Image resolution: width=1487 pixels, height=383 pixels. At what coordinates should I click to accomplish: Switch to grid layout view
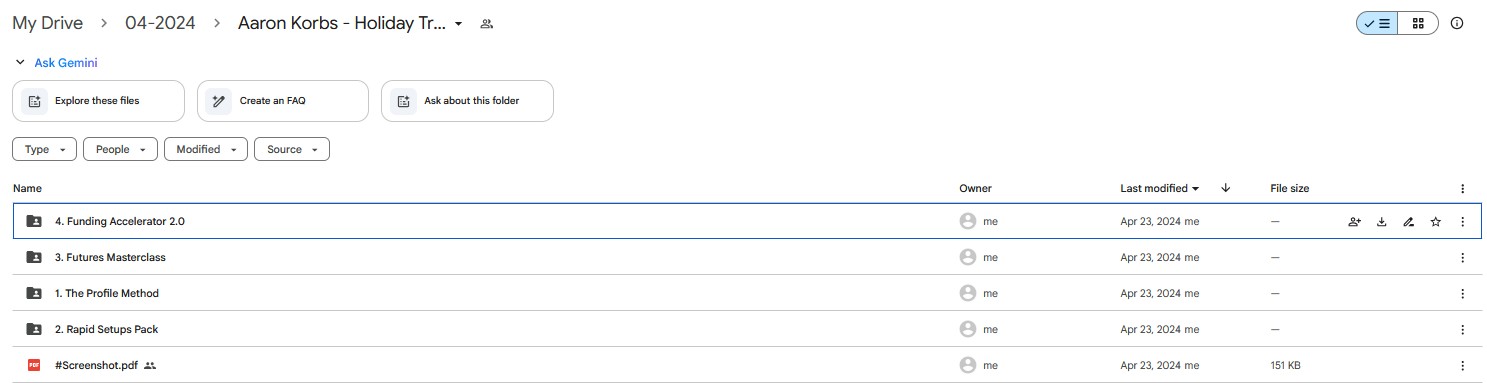pyautogui.click(x=1418, y=23)
